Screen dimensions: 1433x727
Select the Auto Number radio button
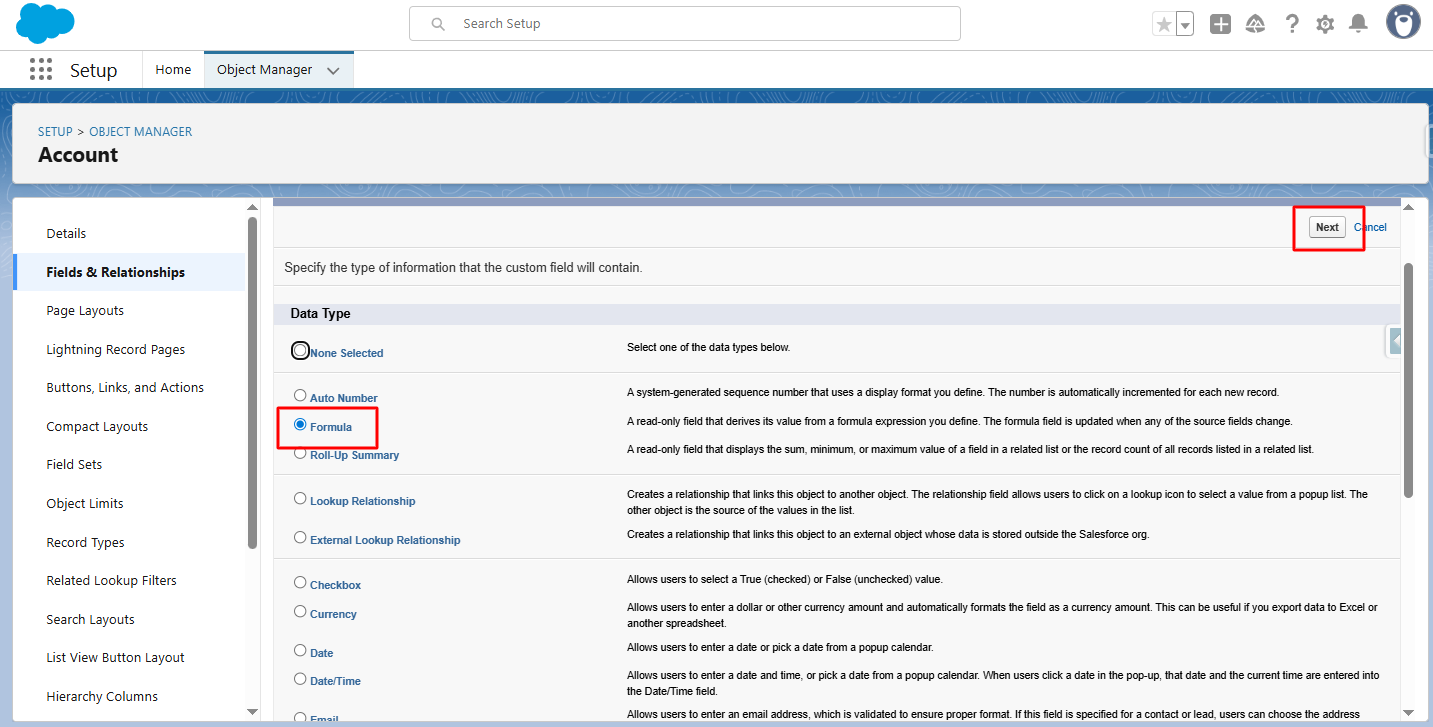click(x=300, y=396)
